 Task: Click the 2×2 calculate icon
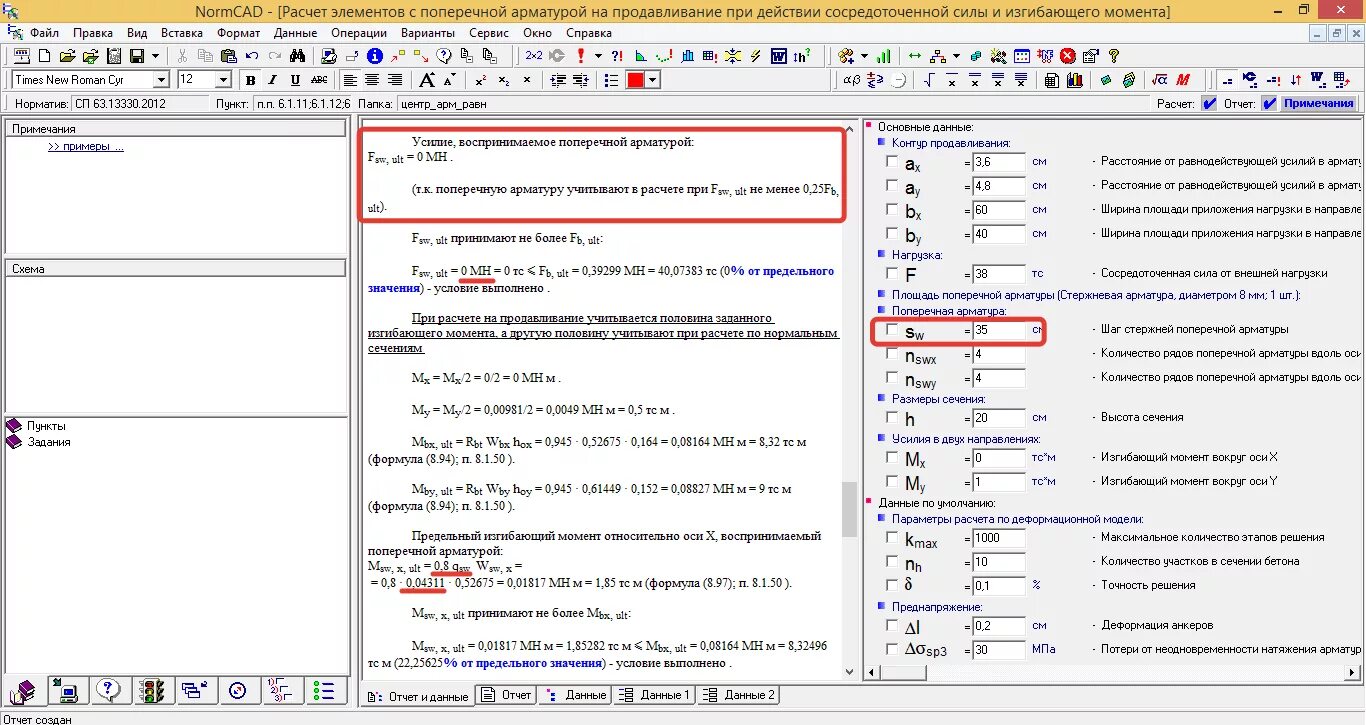tap(535, 56)
